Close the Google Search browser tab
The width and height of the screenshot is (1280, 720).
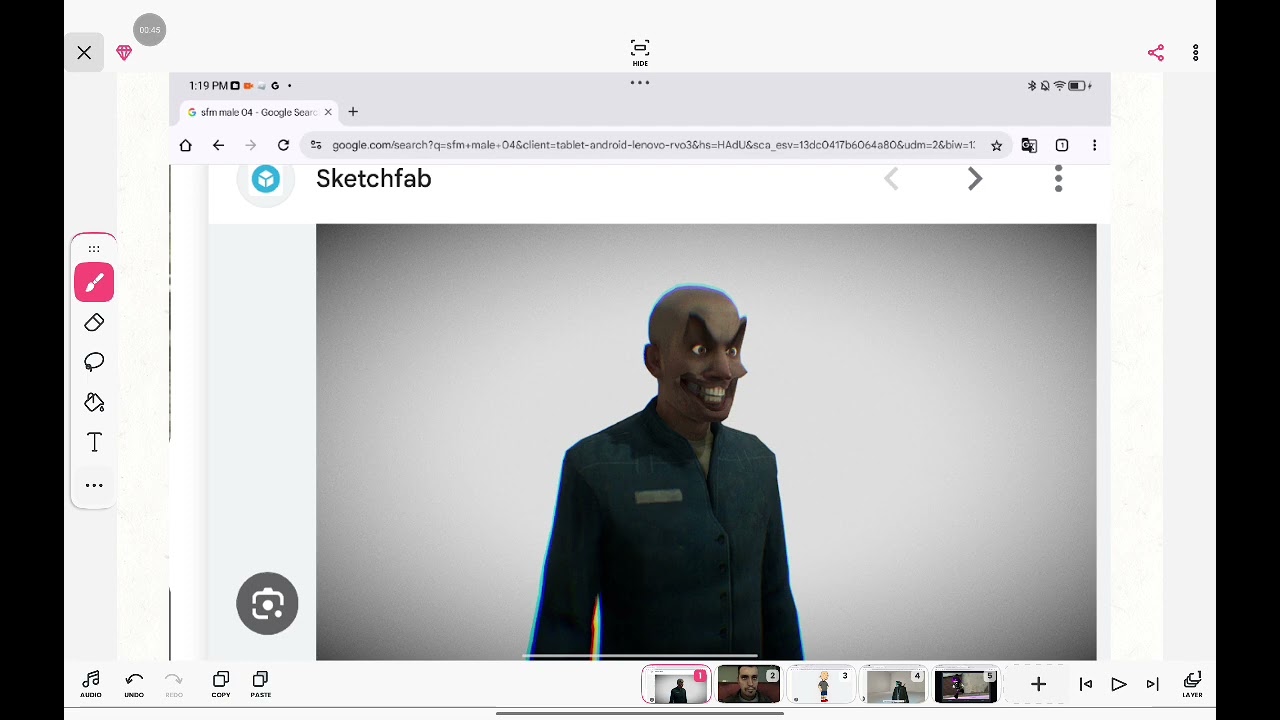pyautogui.click(x=328, y=112)
